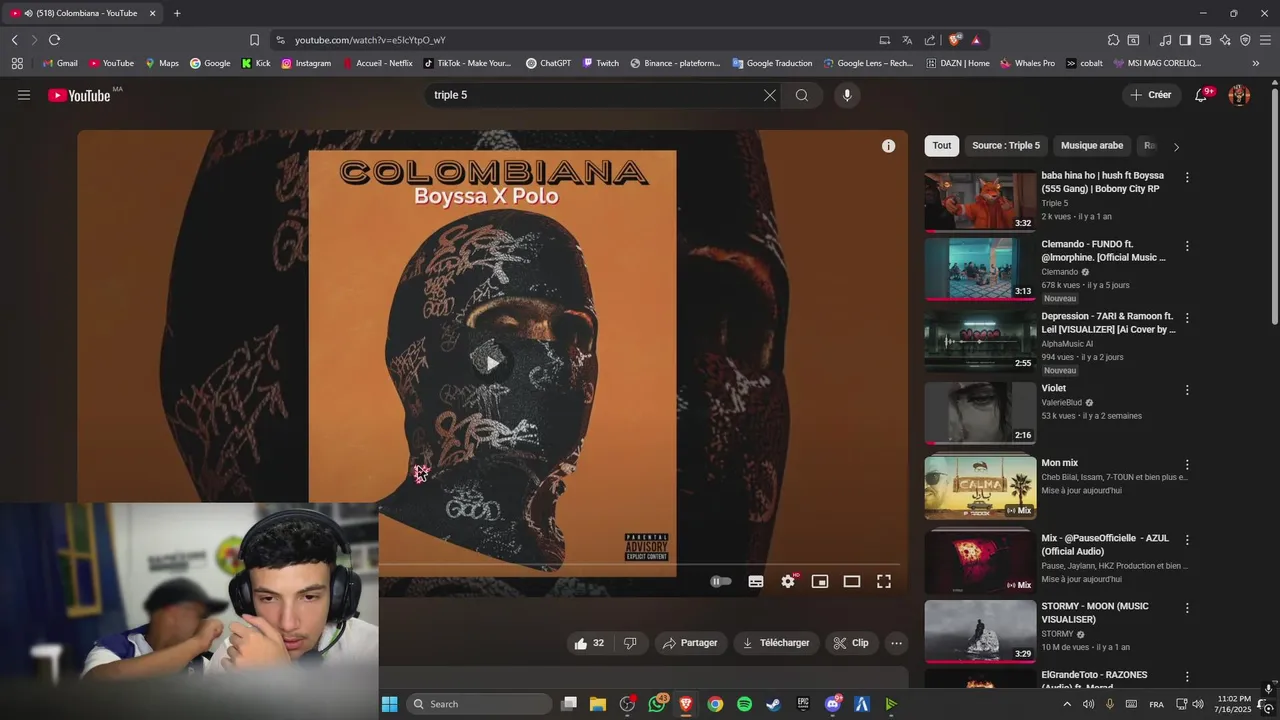Select the Musique arabe chip
The image size is (1280, 720).
pos(1092,146)
